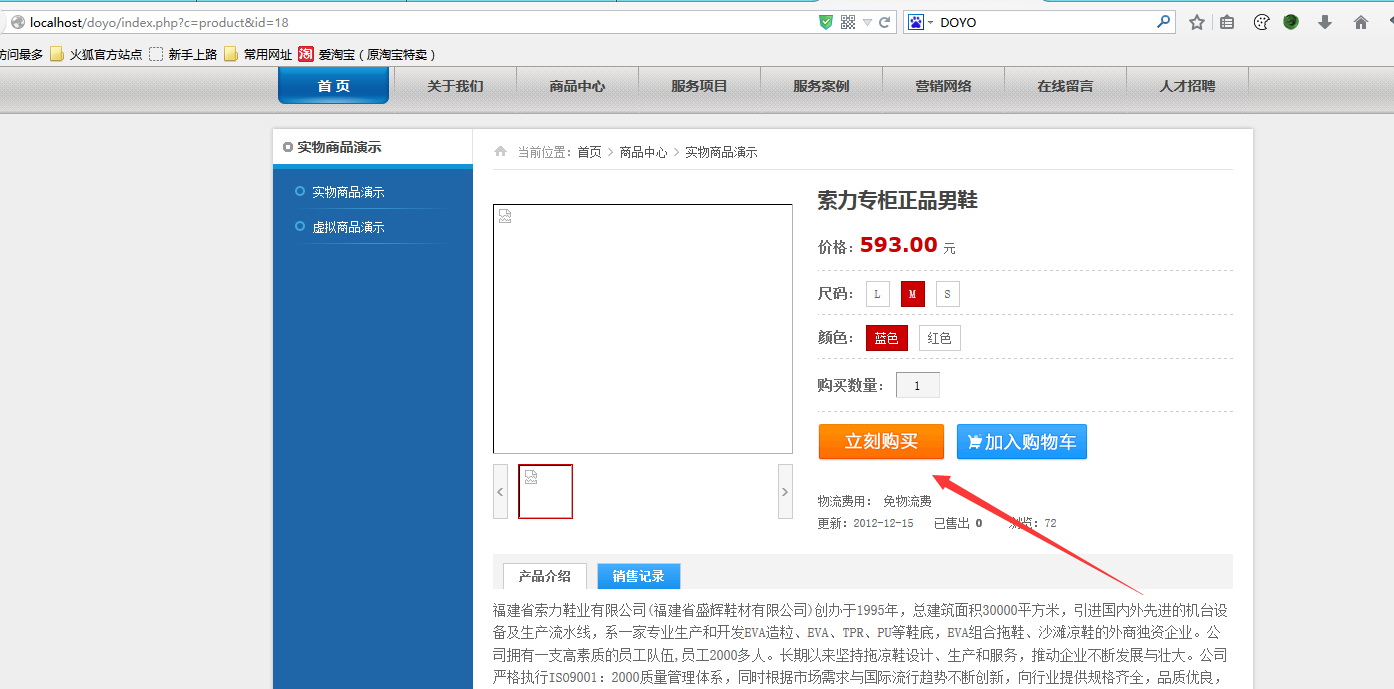Viewport: 1394px width, 689px height.
Task: Click the breadcrumb home icon
Action: (x=501, y=152)
